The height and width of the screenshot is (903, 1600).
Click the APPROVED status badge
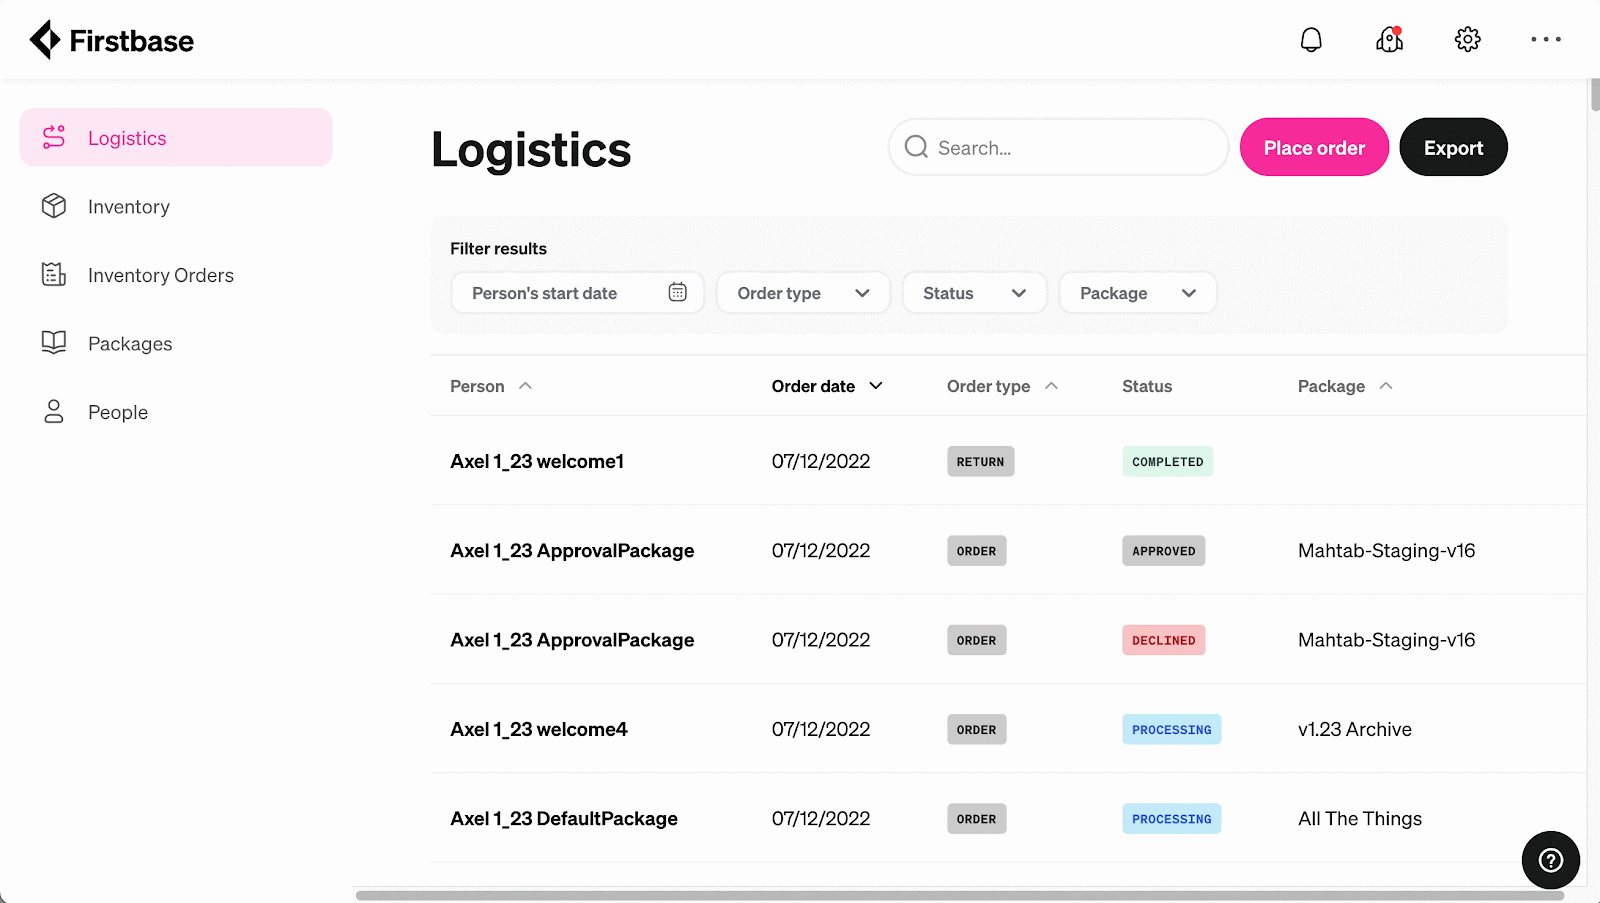click(x=1163, y=551)
